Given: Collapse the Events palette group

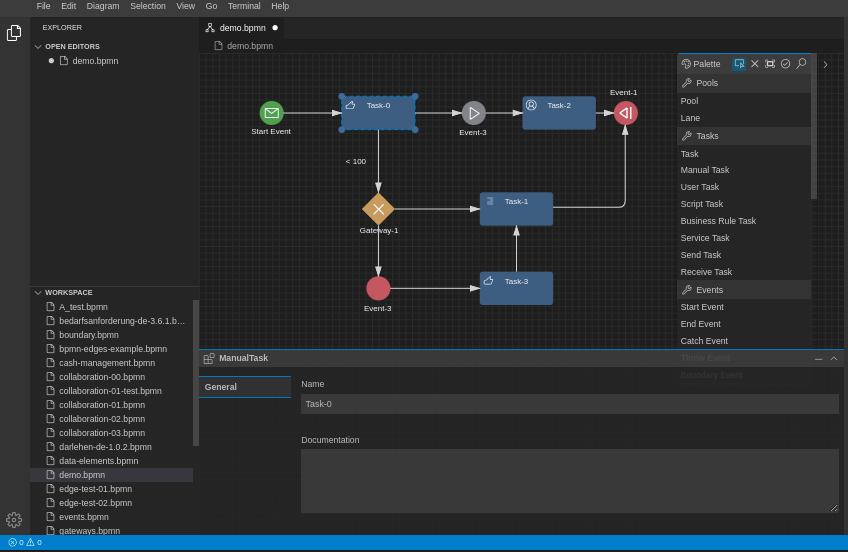Looking at the screenshot, I should pos(744,290).
